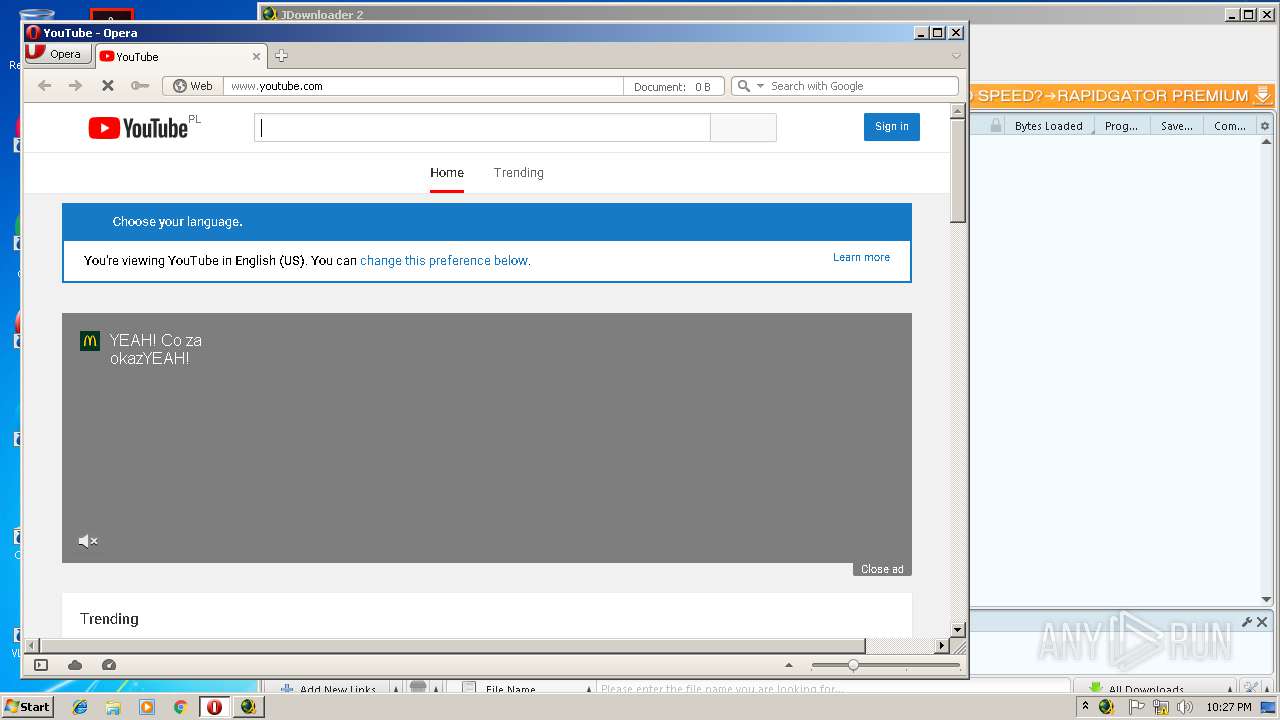The image size is (1280, 720).
Task: Click JDownloader icon in system tray
Action: click(x=1106, y=707)
